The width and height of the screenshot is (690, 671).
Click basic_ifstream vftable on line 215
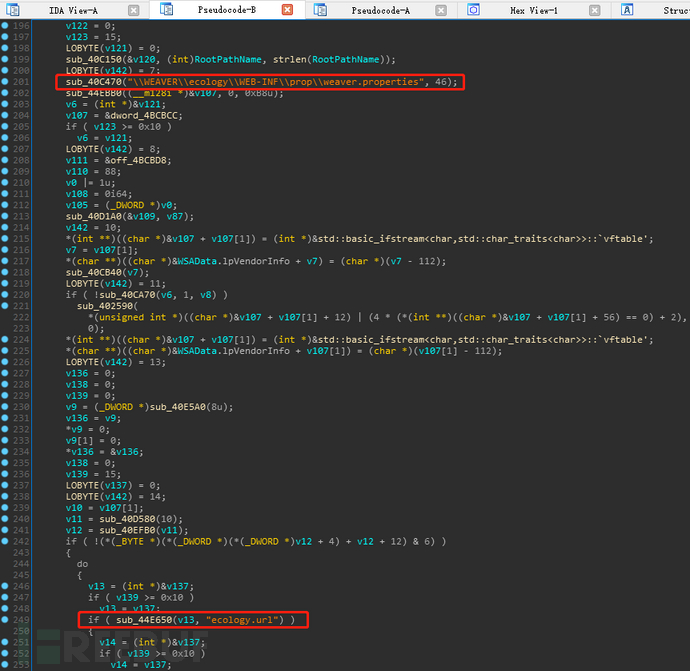click(483, 238)
